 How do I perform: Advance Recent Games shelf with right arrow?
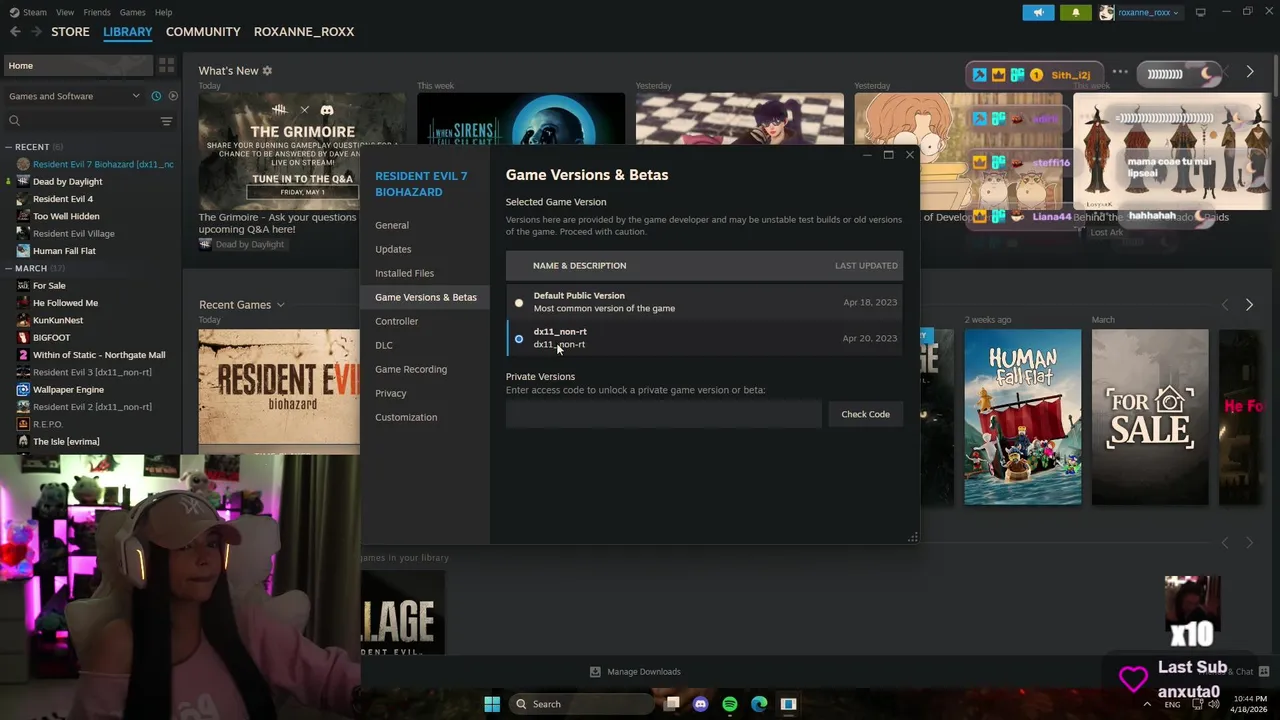point(1249,304)
